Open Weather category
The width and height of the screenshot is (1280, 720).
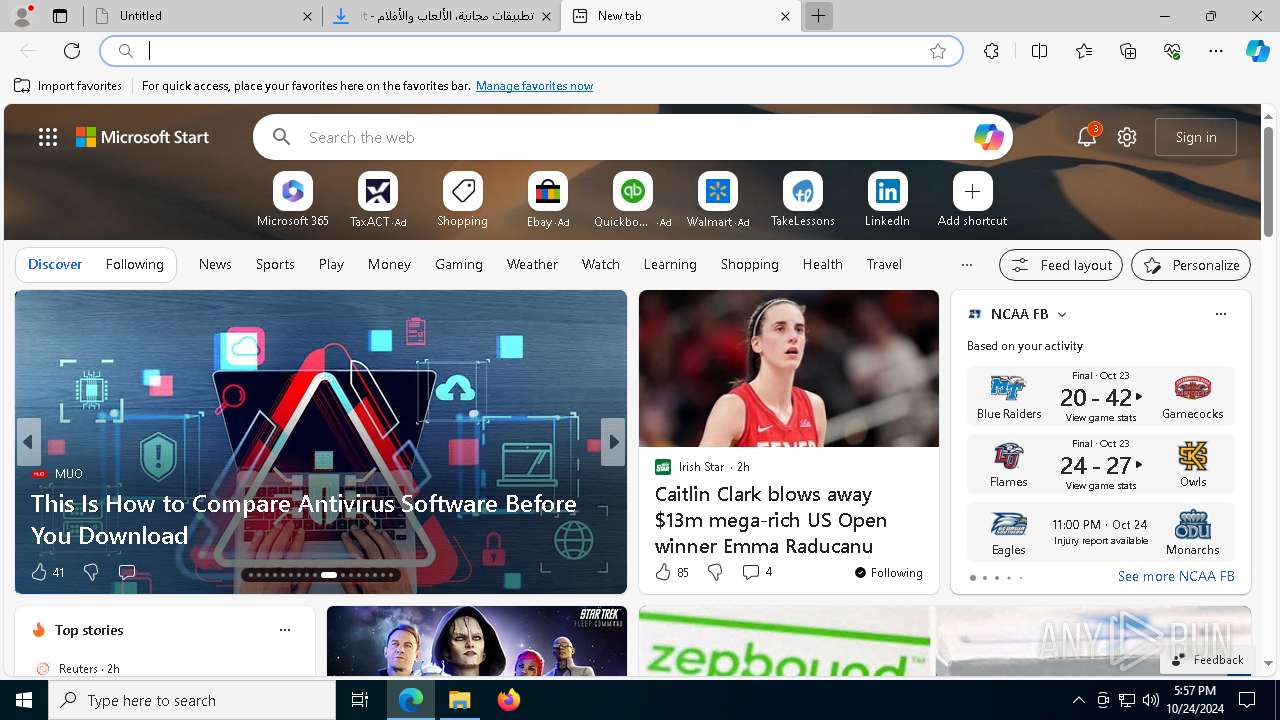tap(532, 264)
